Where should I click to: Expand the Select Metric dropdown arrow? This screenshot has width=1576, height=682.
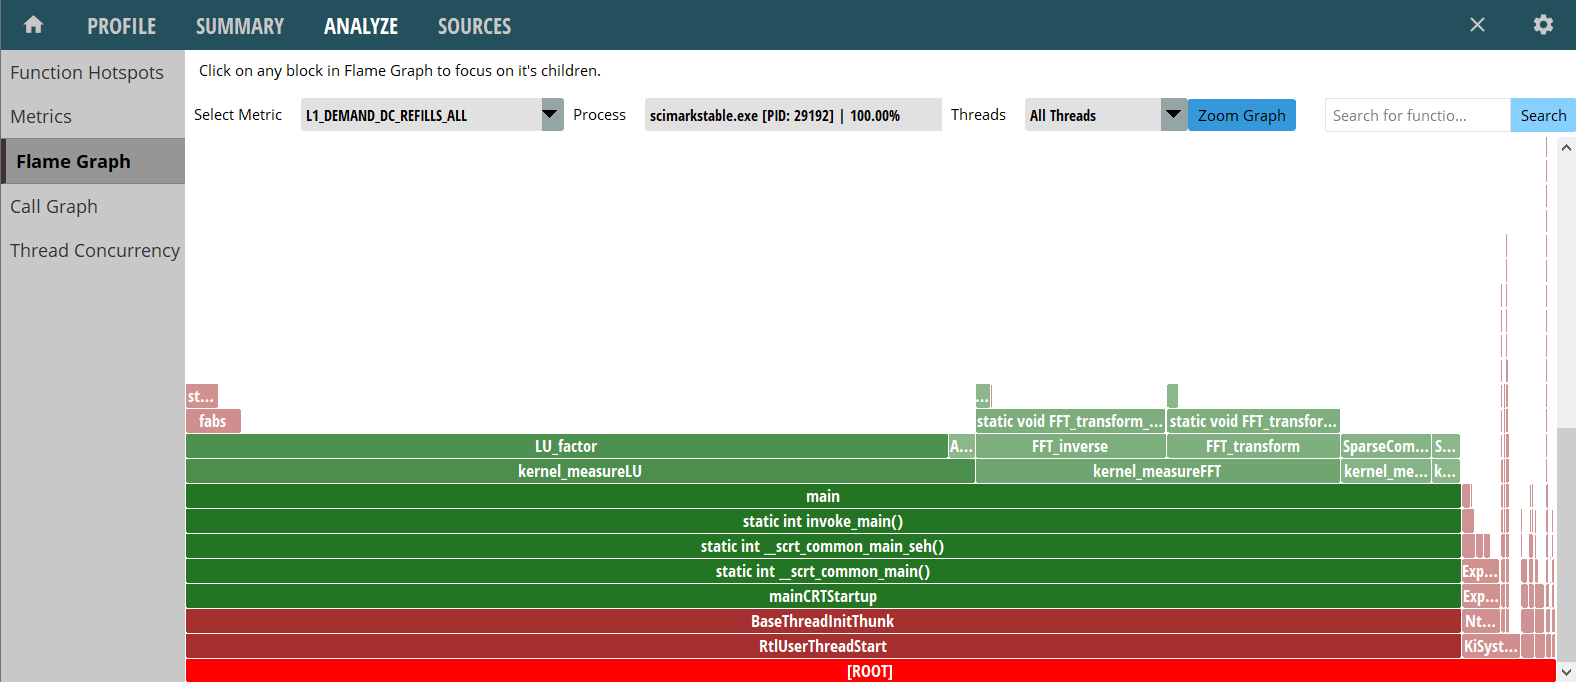coord(552,115)
